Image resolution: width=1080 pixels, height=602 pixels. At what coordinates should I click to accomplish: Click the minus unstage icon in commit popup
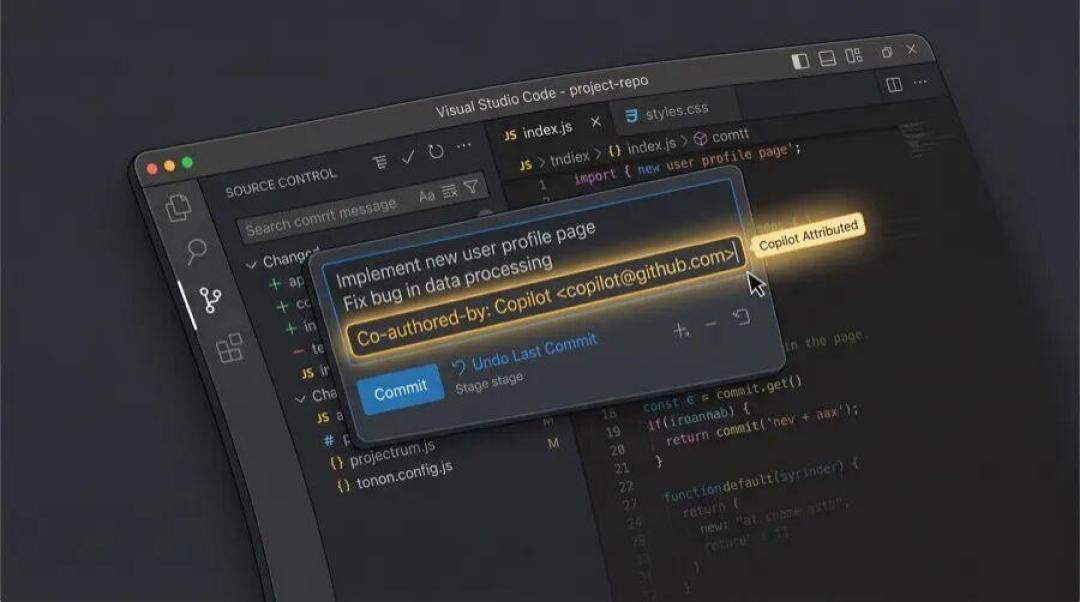pos(711,324)
